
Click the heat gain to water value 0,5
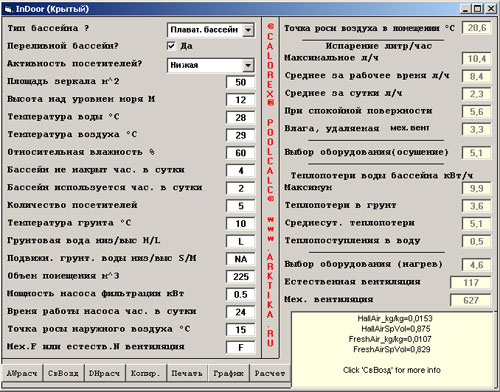(x=477, y=241)
